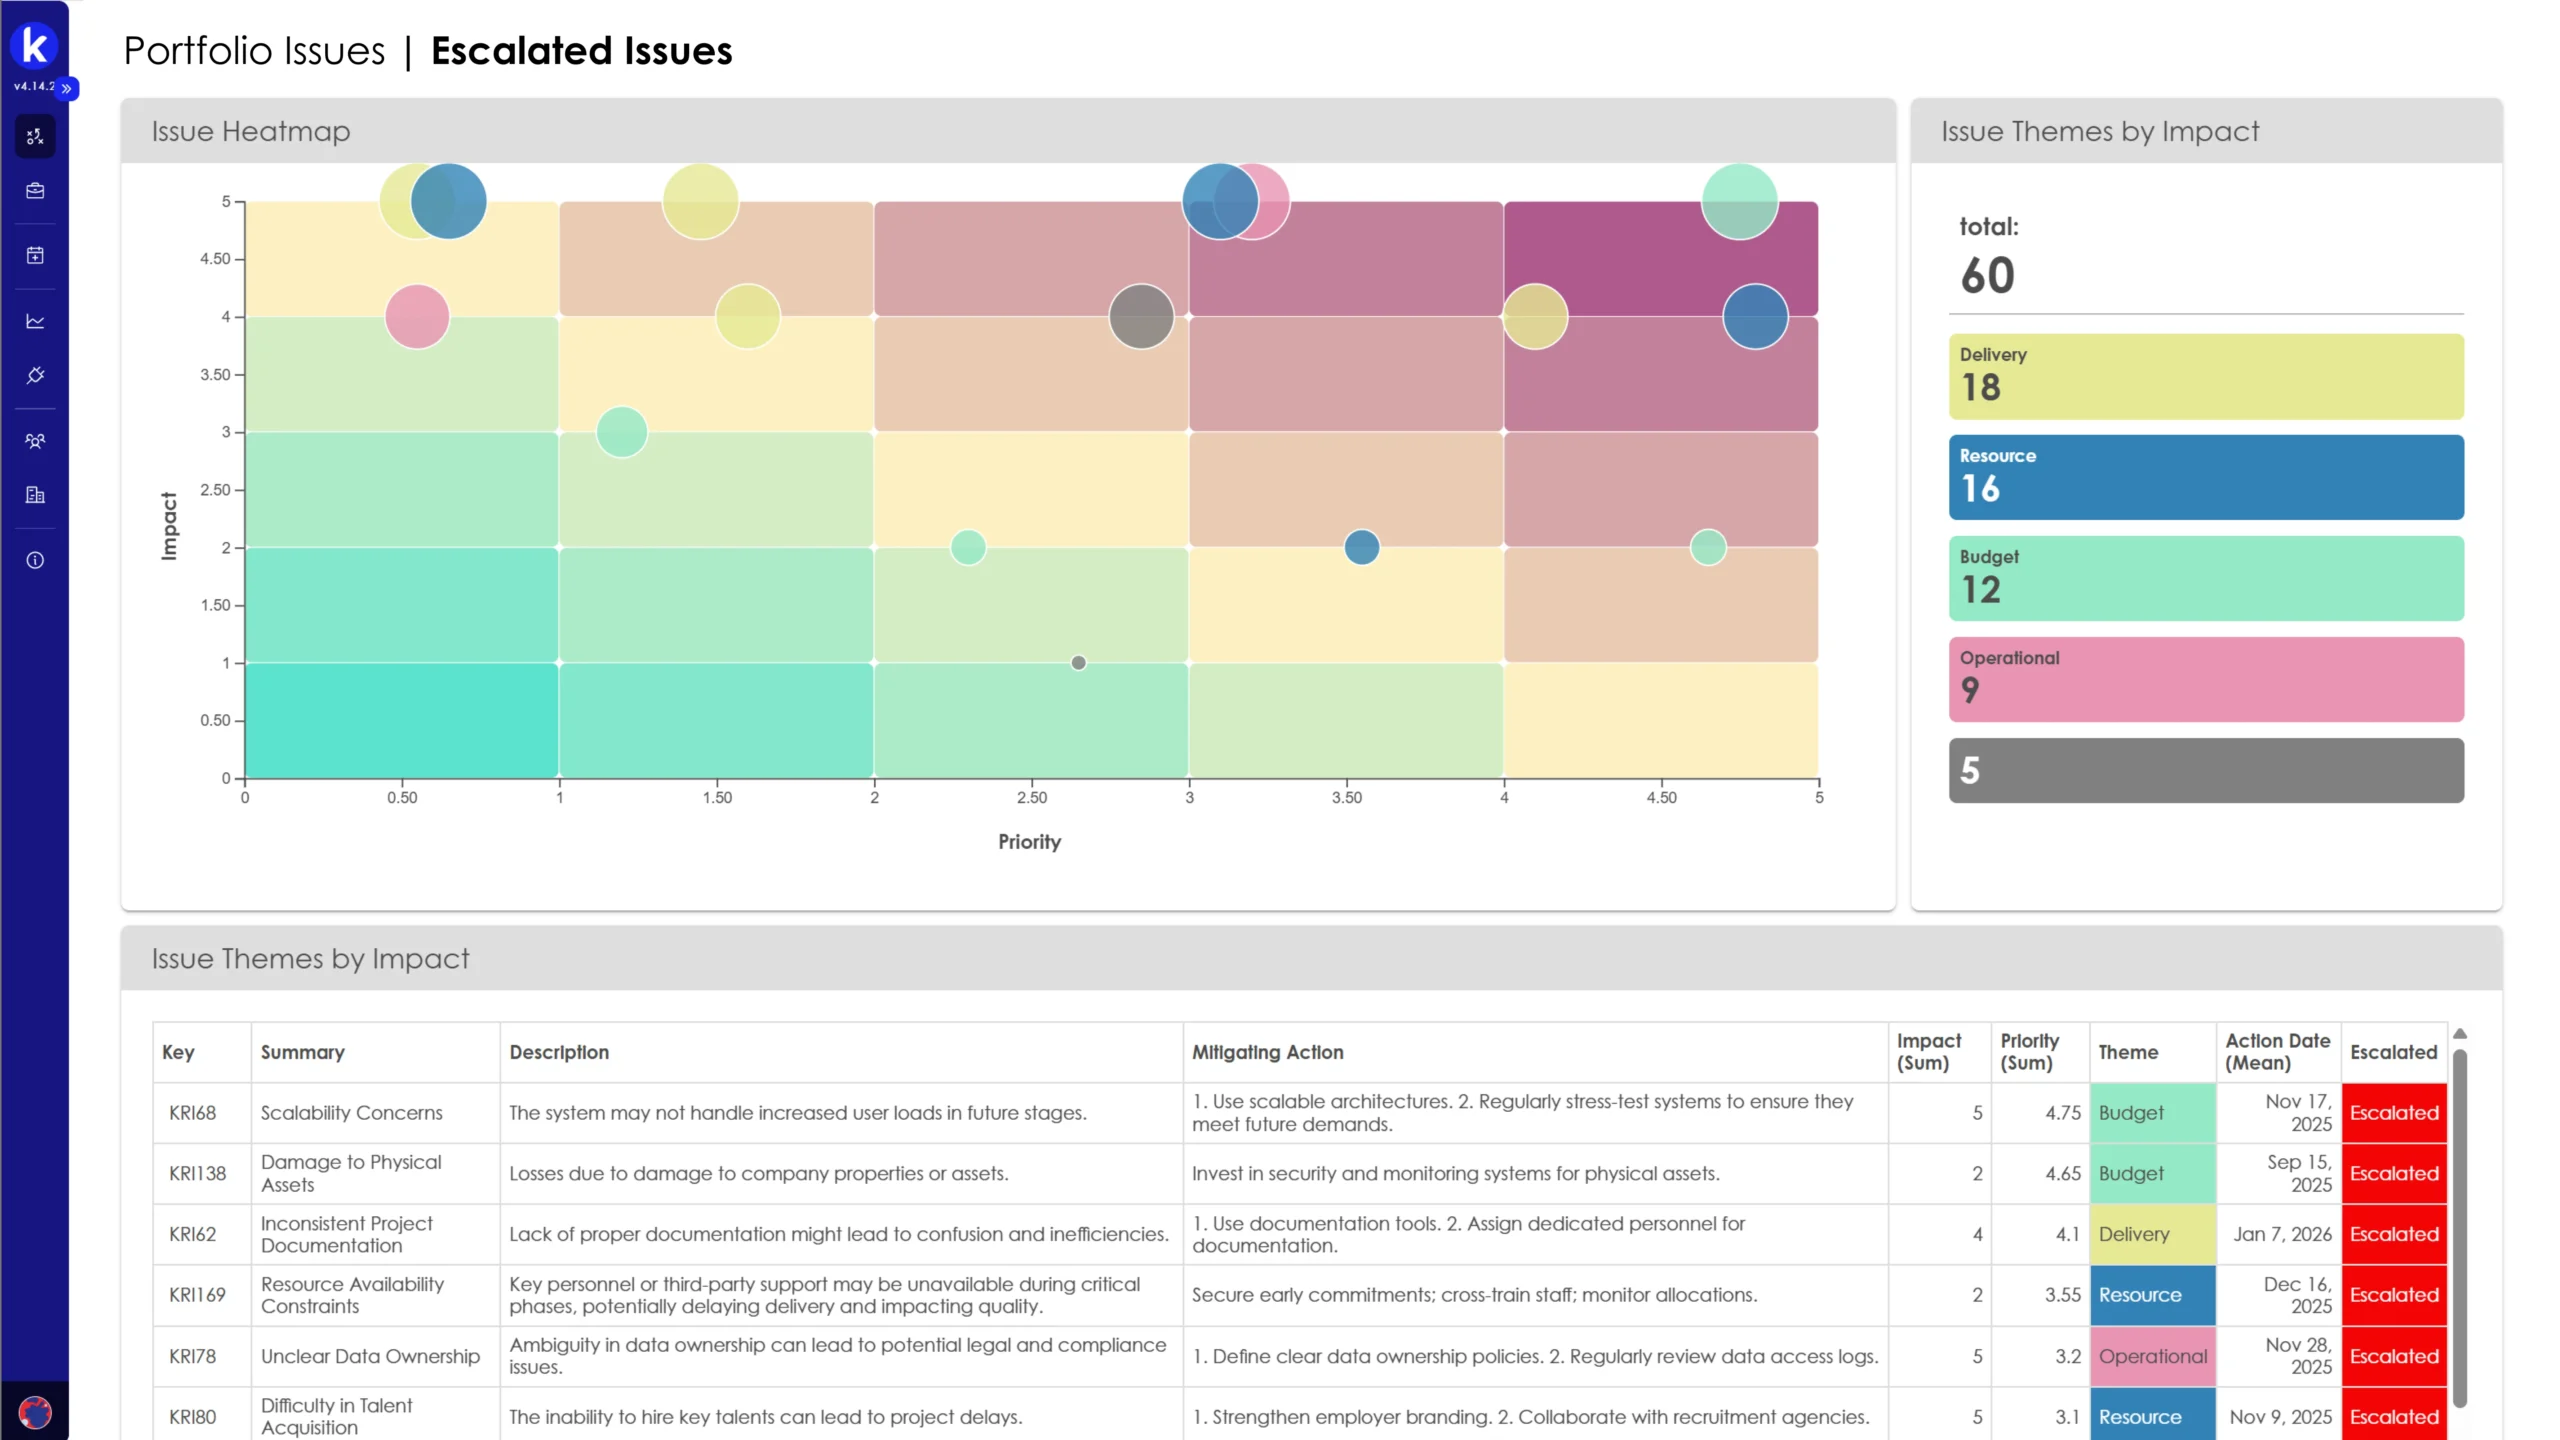Click the Portfolio Issues breadcrumb title
2560x1440 pixels.
point(254,51)
